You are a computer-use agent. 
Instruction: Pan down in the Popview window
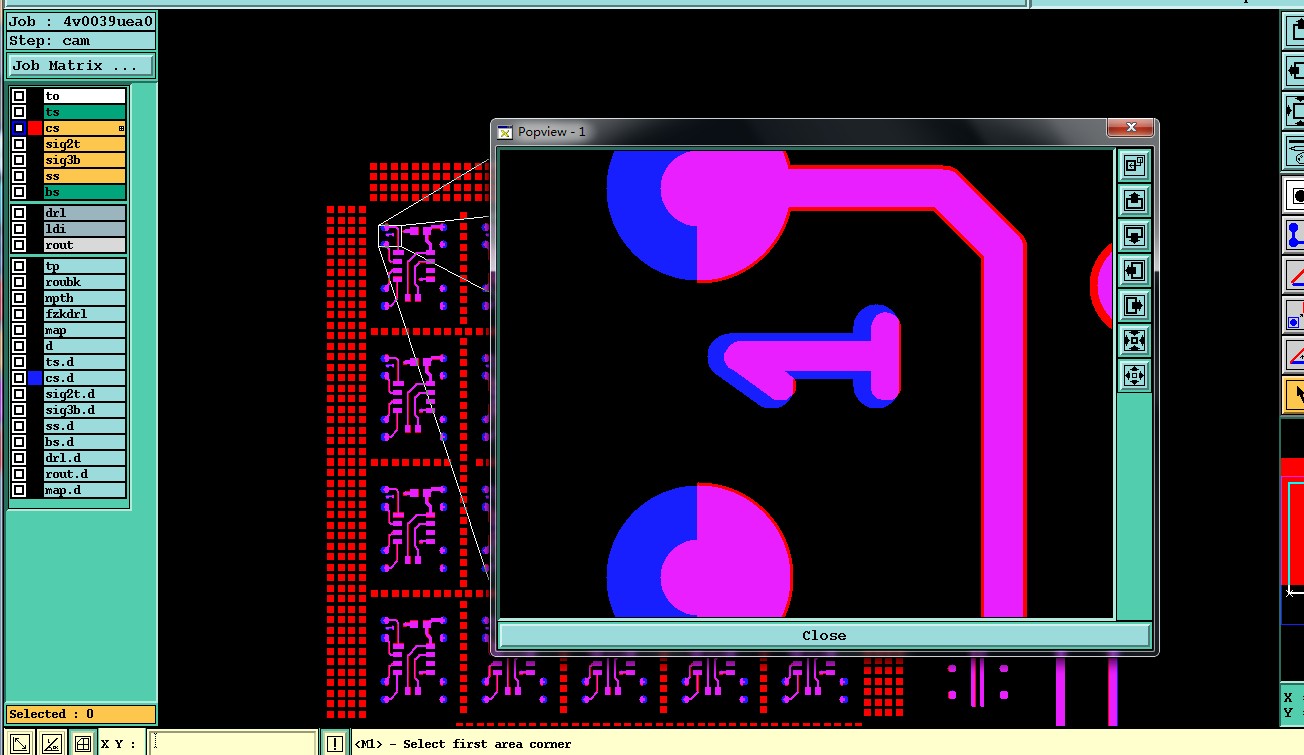tap(1134, 235)
